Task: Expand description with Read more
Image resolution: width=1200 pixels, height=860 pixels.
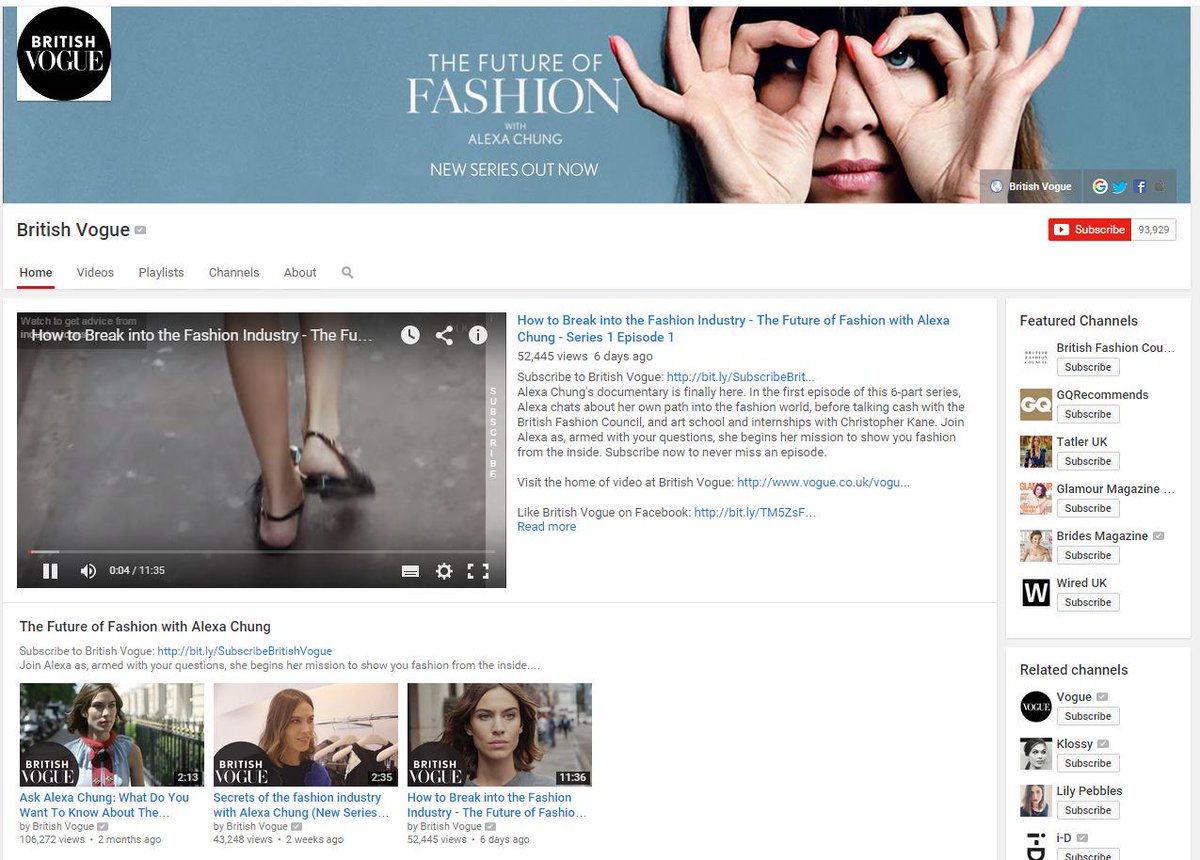Action: tap(546, 527)
